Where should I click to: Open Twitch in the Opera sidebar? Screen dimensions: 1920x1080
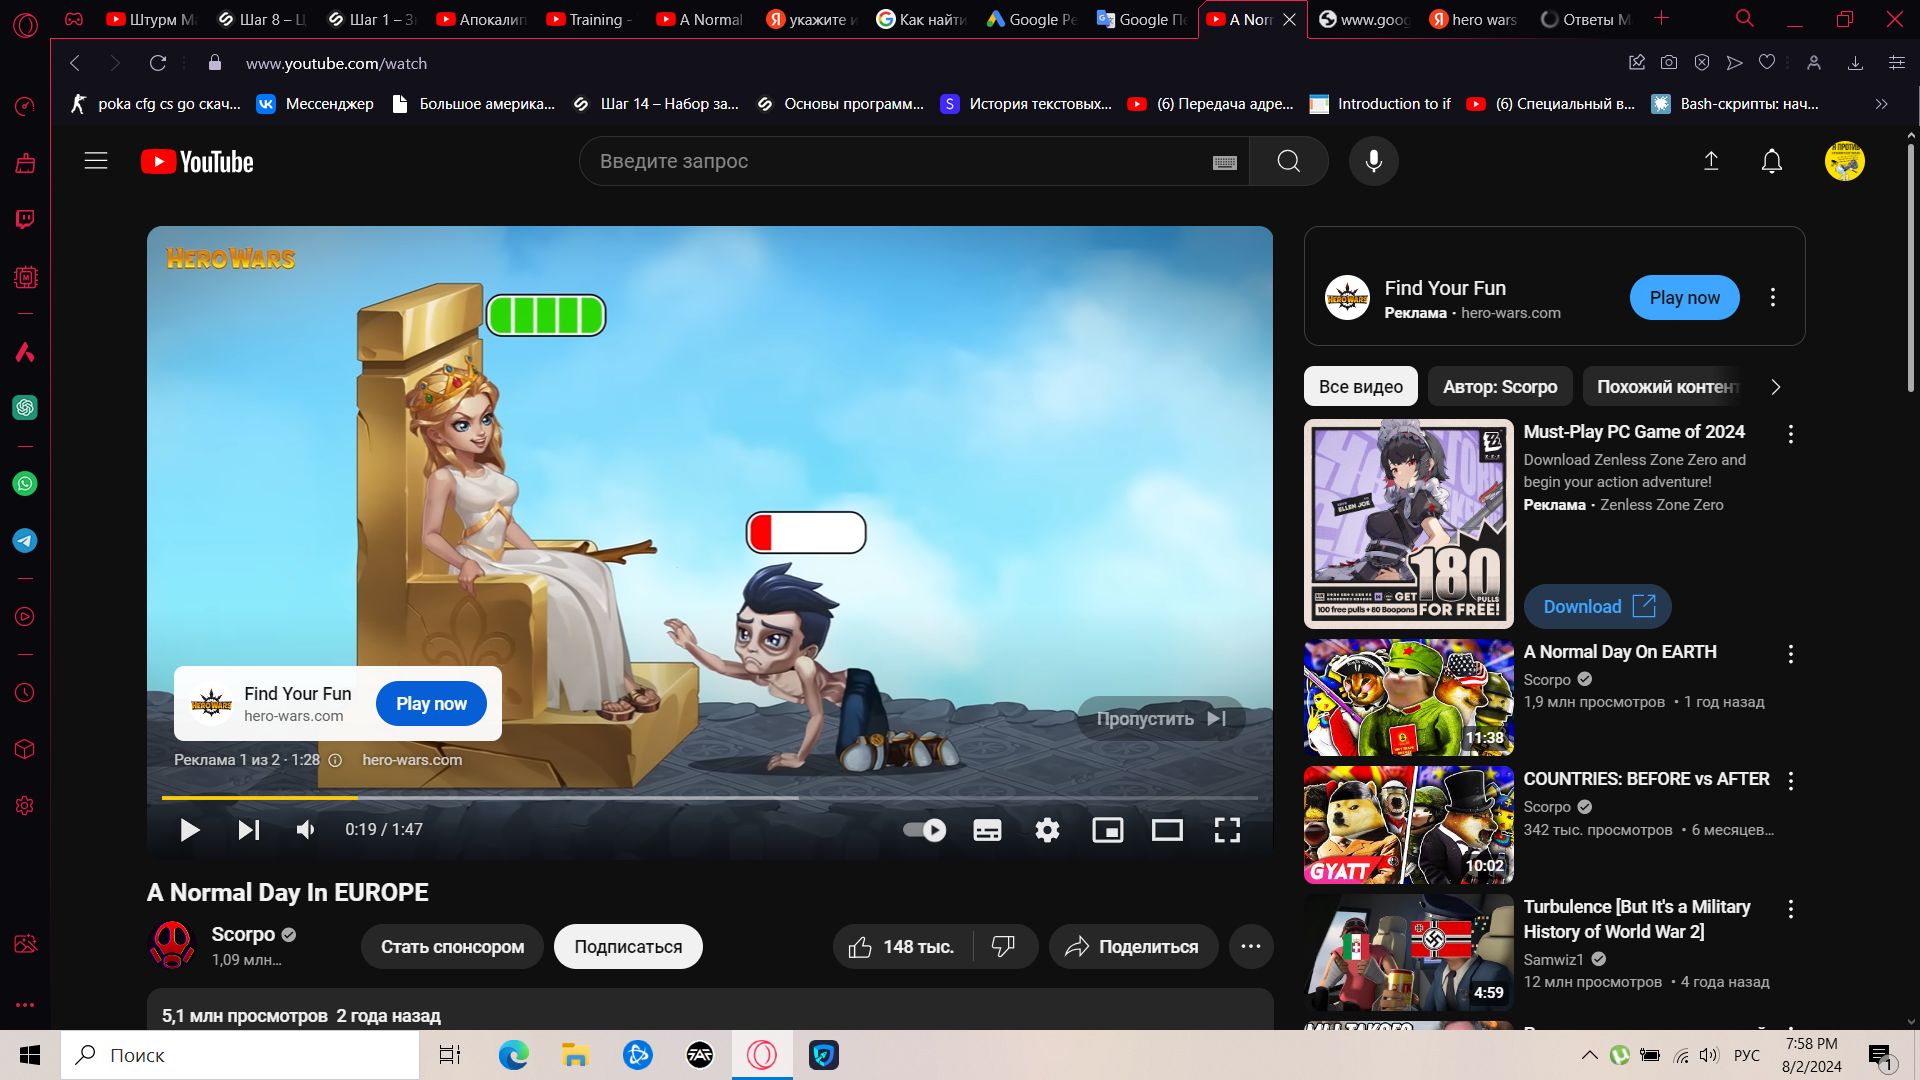tap(25, 219)
